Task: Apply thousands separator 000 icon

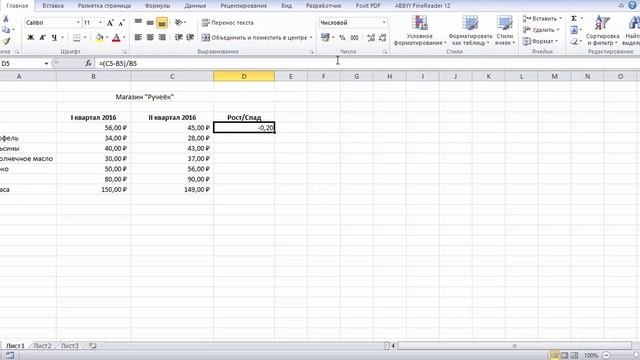Action: click(x=354, y=38)
